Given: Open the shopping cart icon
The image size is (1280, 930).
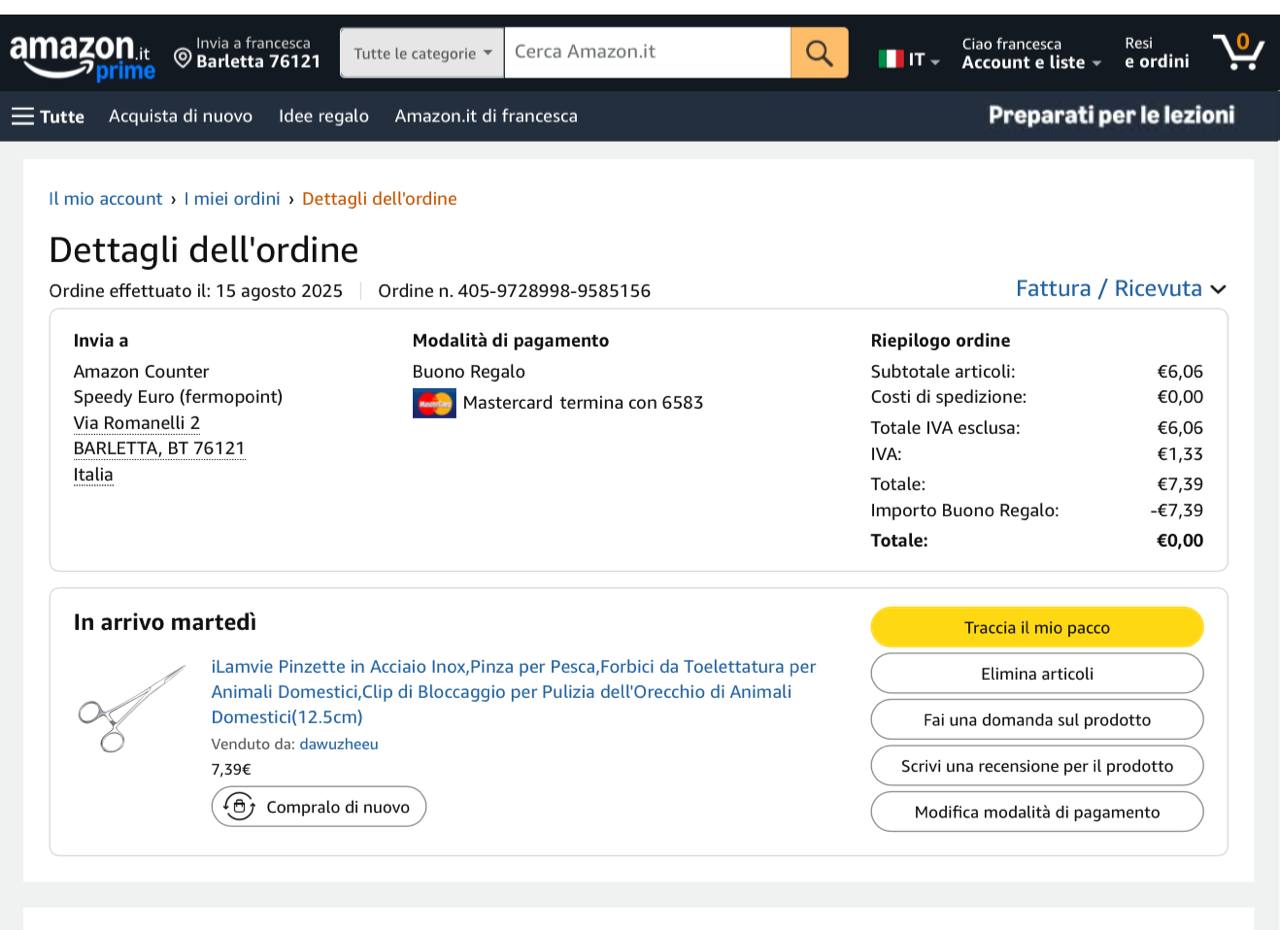Looking at the screenshot, I should tap(1237, 52).
